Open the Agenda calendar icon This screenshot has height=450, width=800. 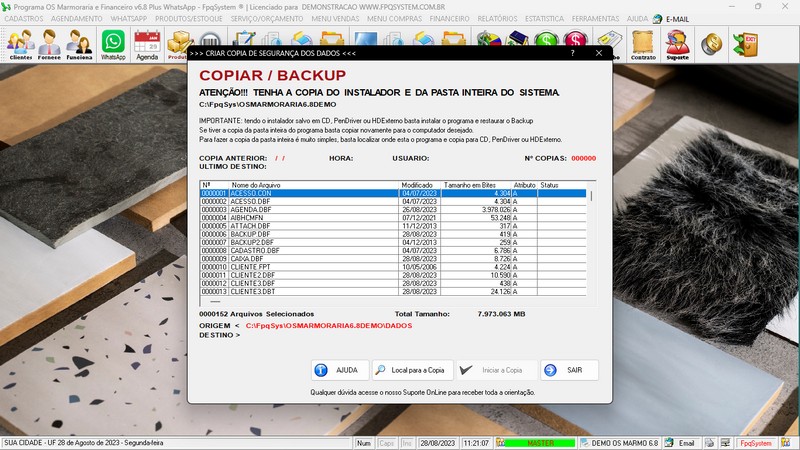coord(147,45)
